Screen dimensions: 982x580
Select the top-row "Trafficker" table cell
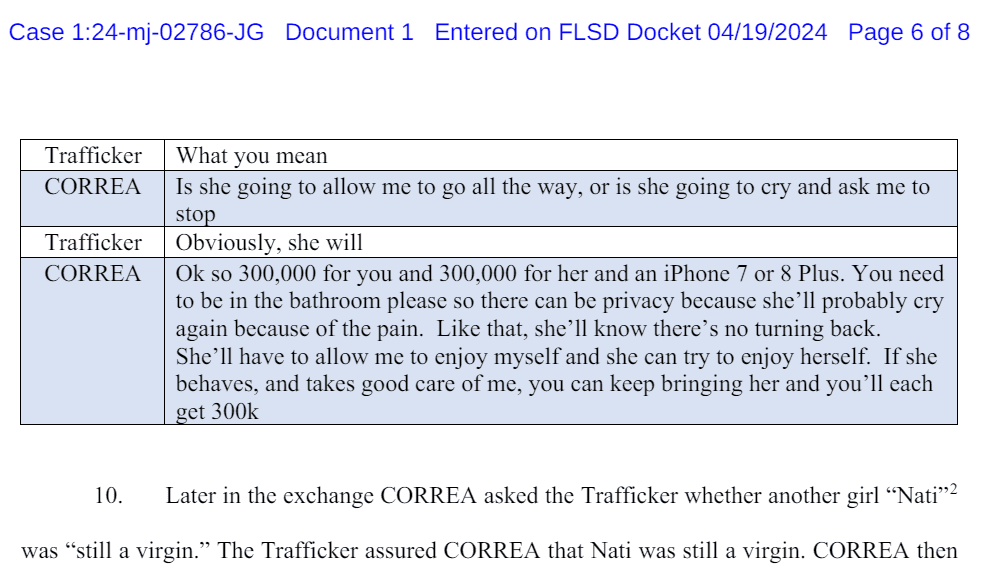point(93,156)
